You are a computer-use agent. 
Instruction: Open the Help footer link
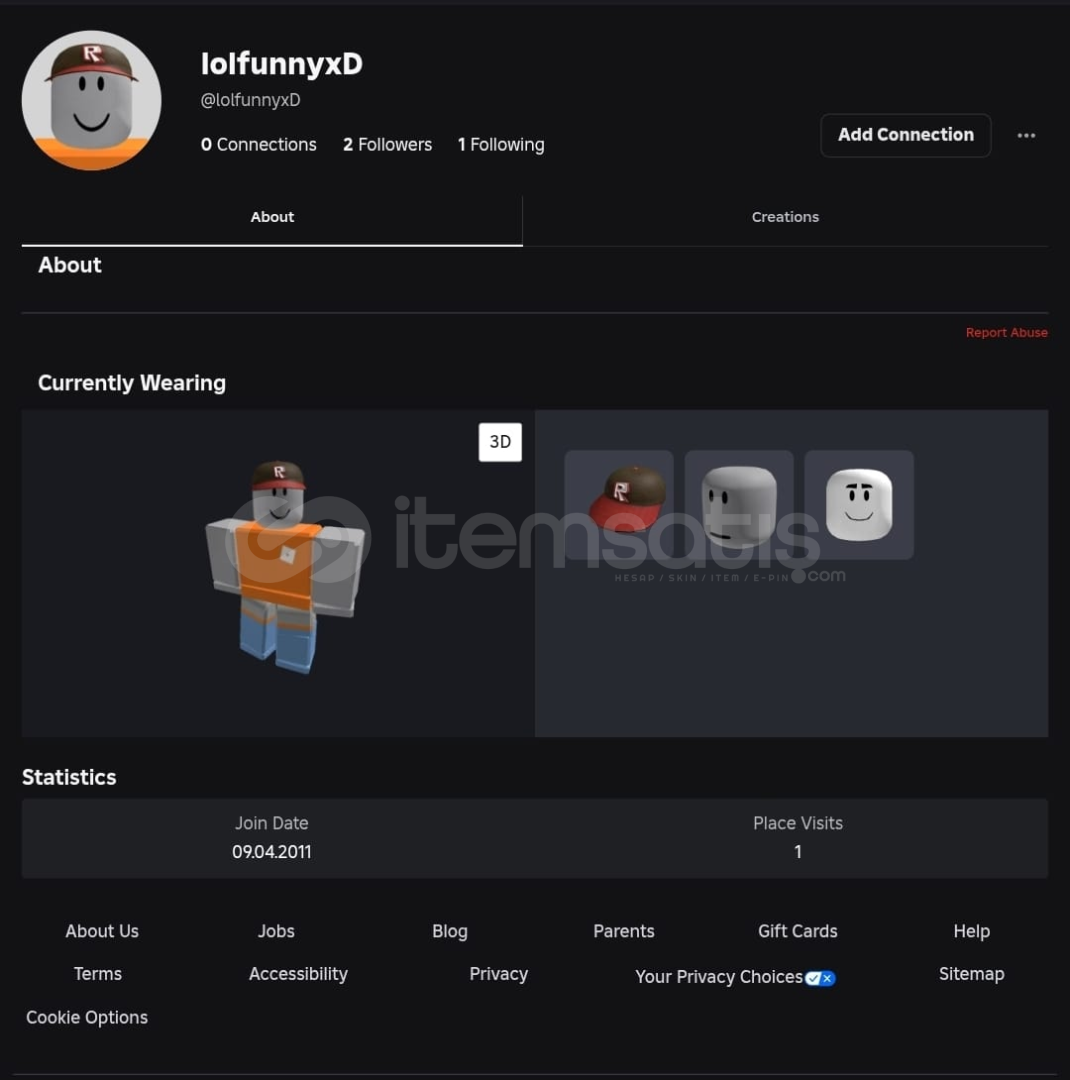coord(971,931)
